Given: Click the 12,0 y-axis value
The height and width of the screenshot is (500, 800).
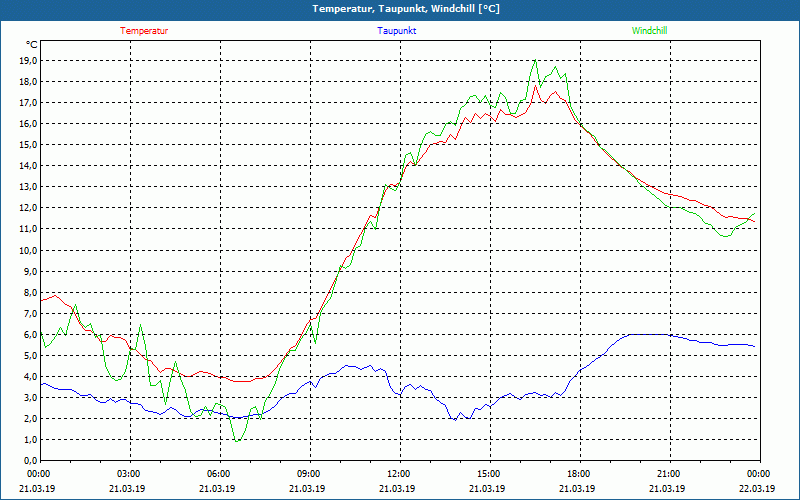Looking at the screenshot, I should pos(28,208).
